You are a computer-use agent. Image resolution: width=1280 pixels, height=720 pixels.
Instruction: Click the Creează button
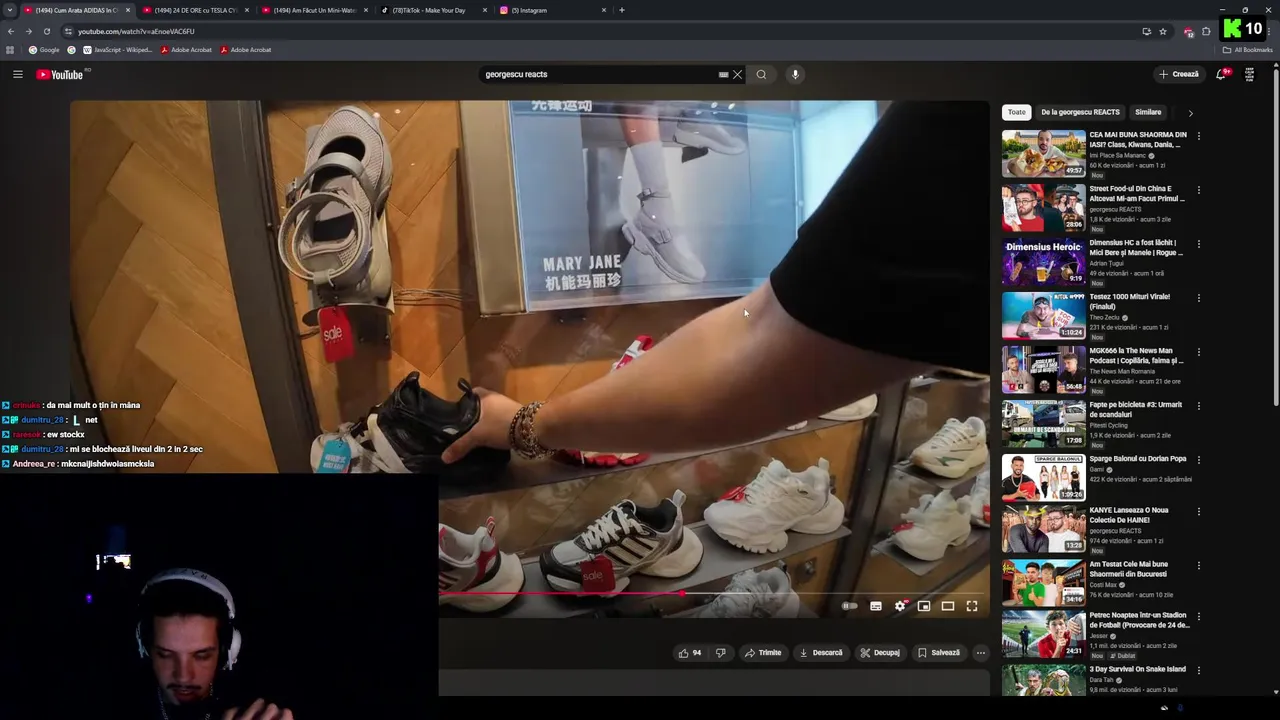pyautogui.click(x=1178, y=74)
